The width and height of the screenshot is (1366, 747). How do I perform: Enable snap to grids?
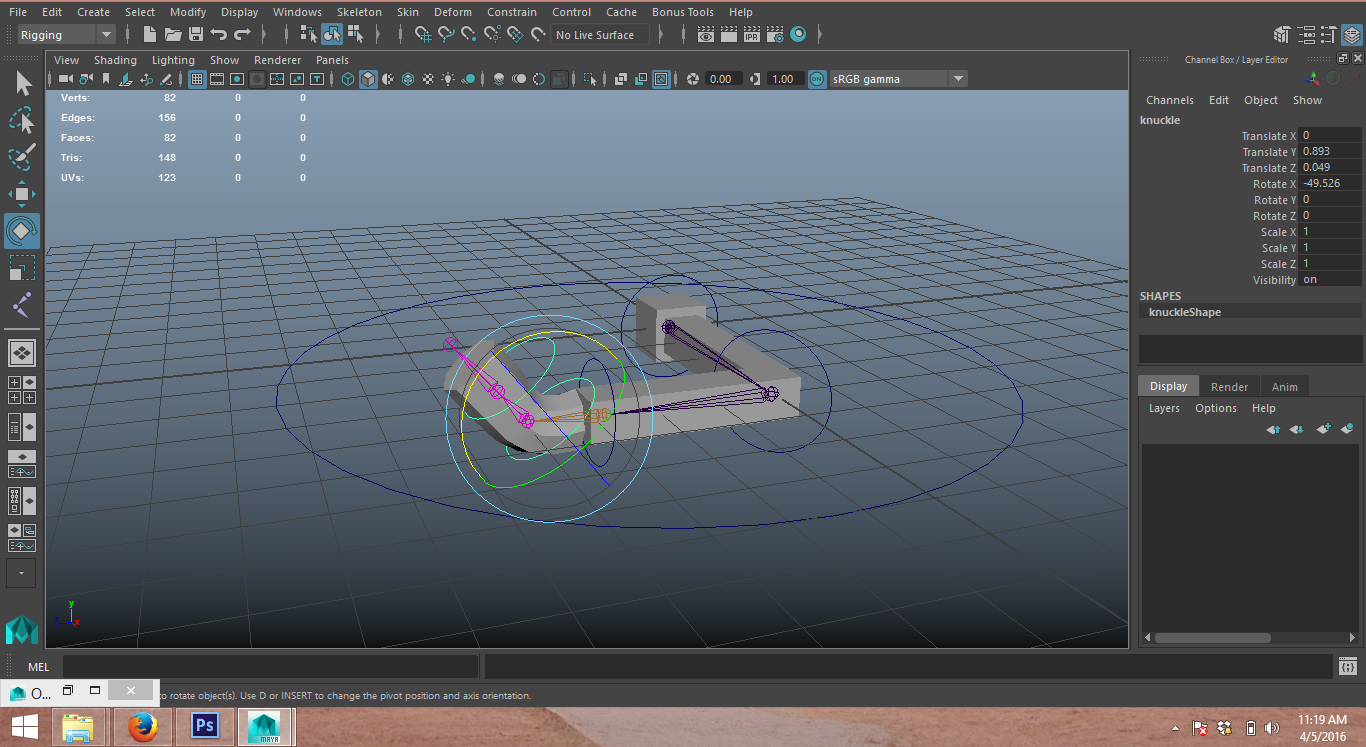pyautogui.click(x=423, y=35)
